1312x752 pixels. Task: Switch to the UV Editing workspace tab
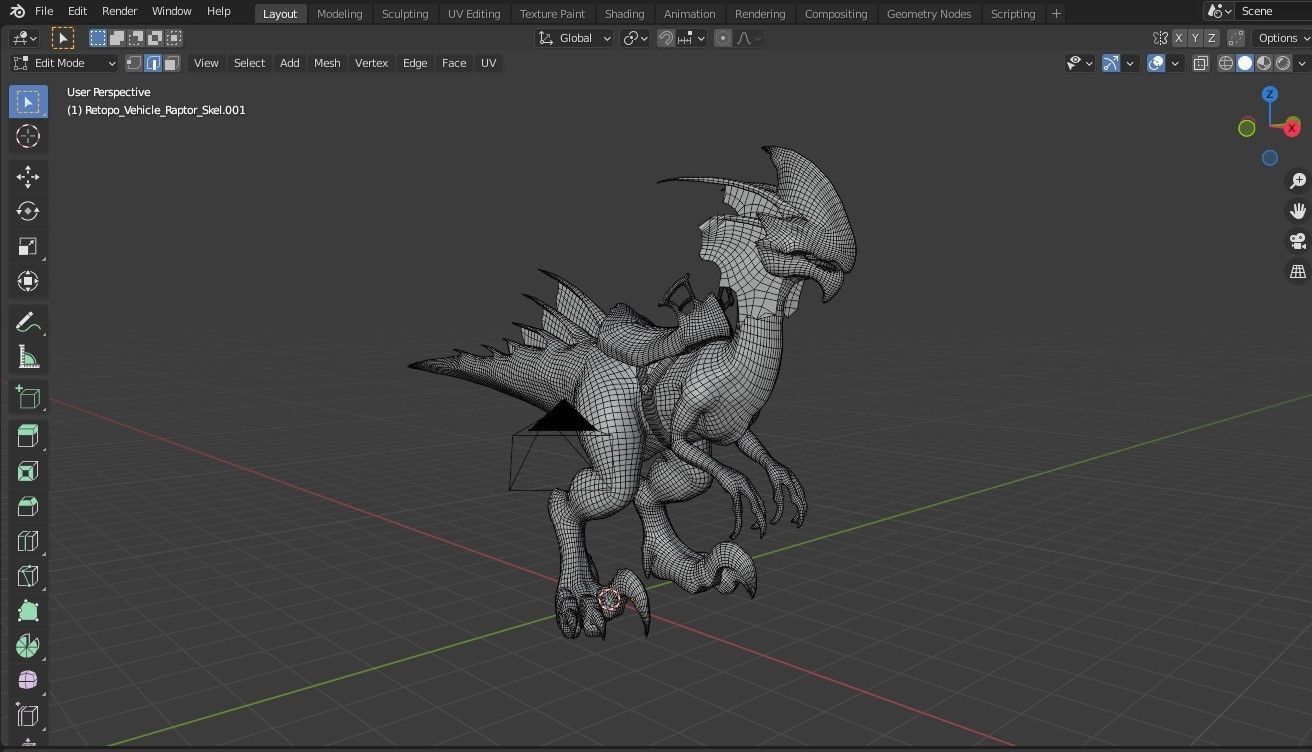[x=474, y=13]
